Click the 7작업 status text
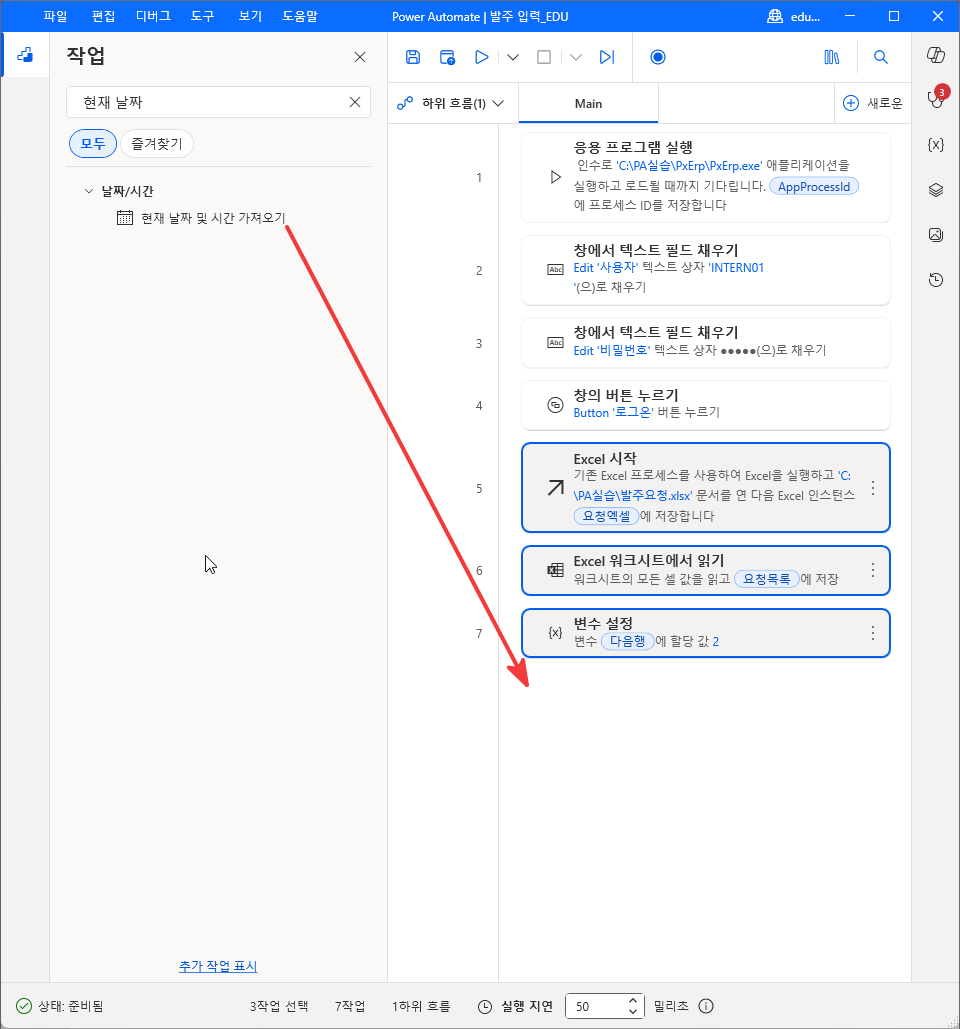 350,1006
